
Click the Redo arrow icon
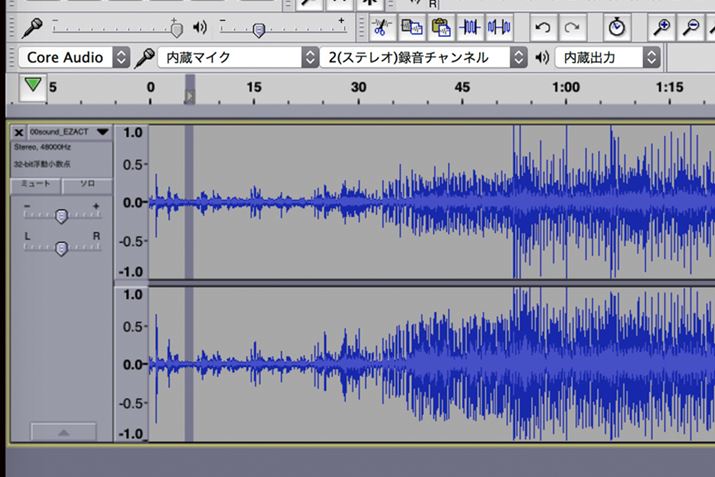point(571,26)
